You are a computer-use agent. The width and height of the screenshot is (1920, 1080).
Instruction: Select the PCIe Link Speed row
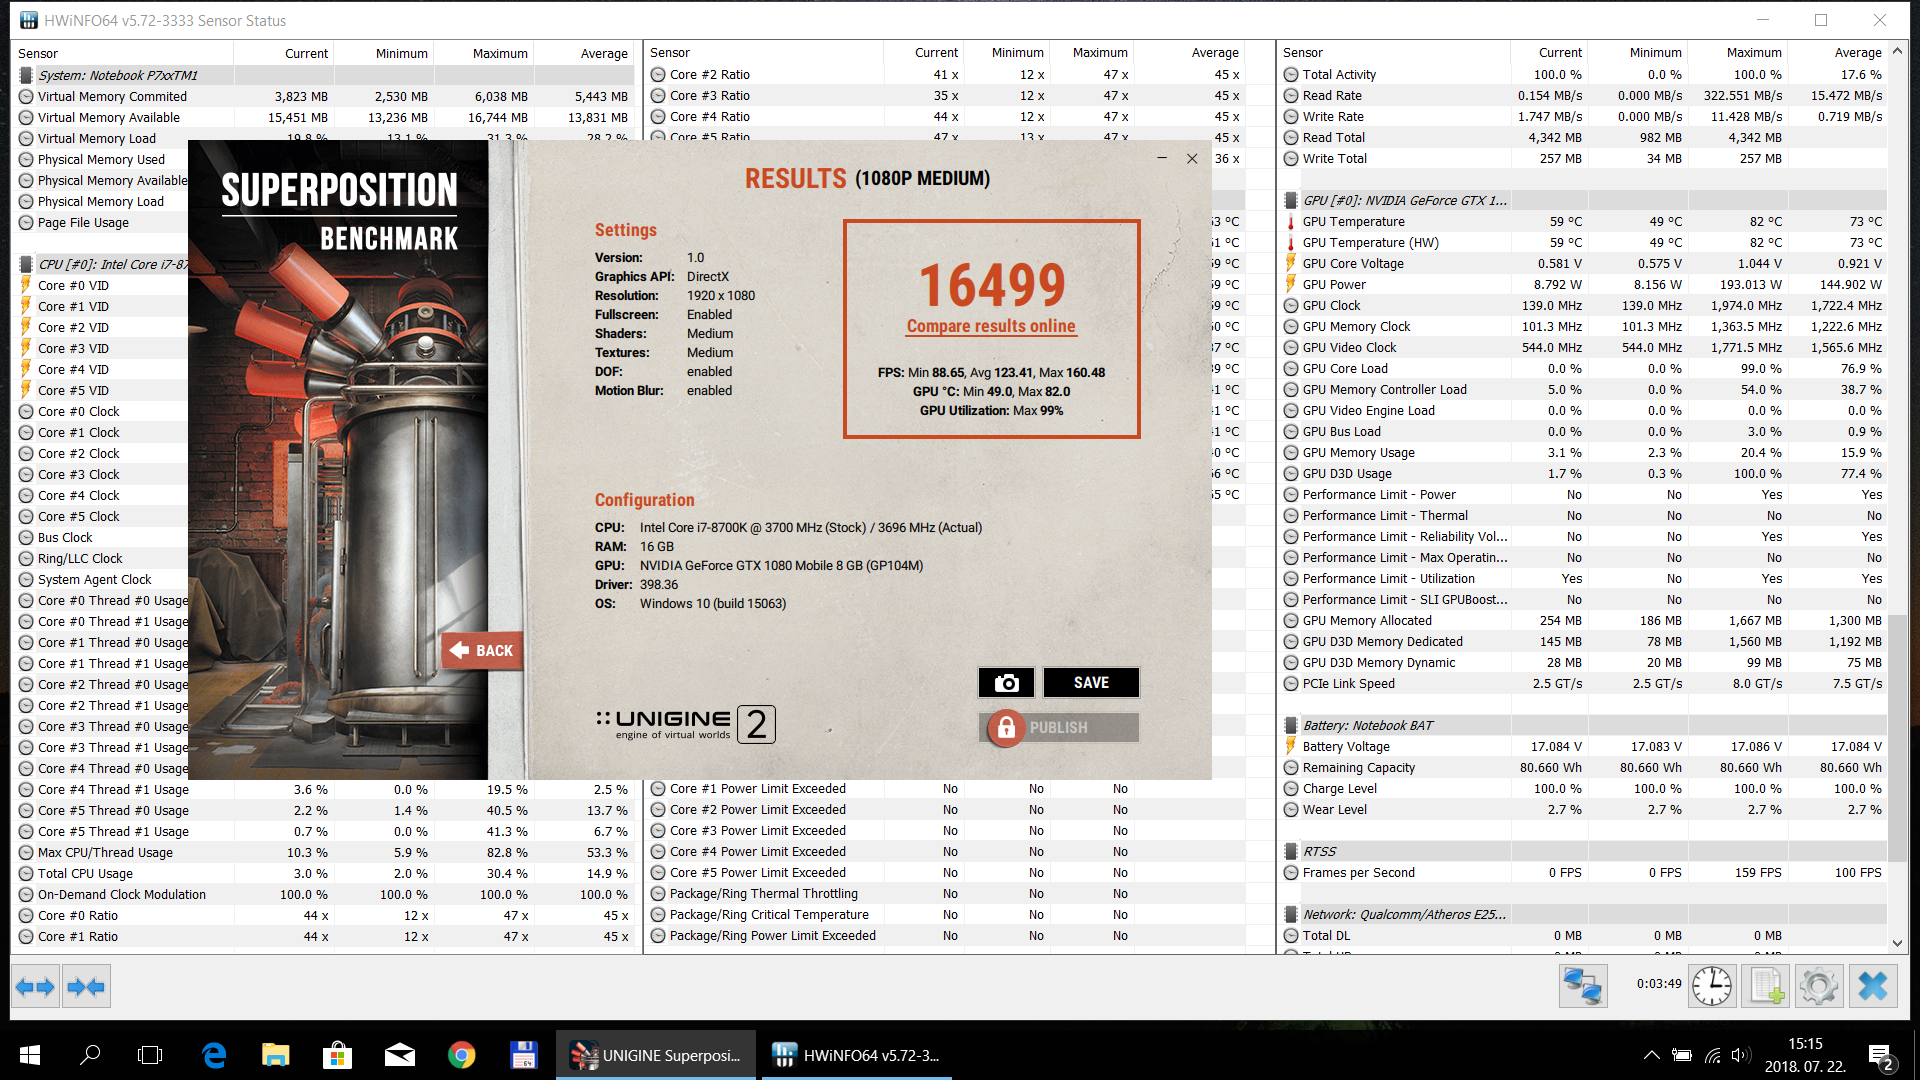point(1584,684)
